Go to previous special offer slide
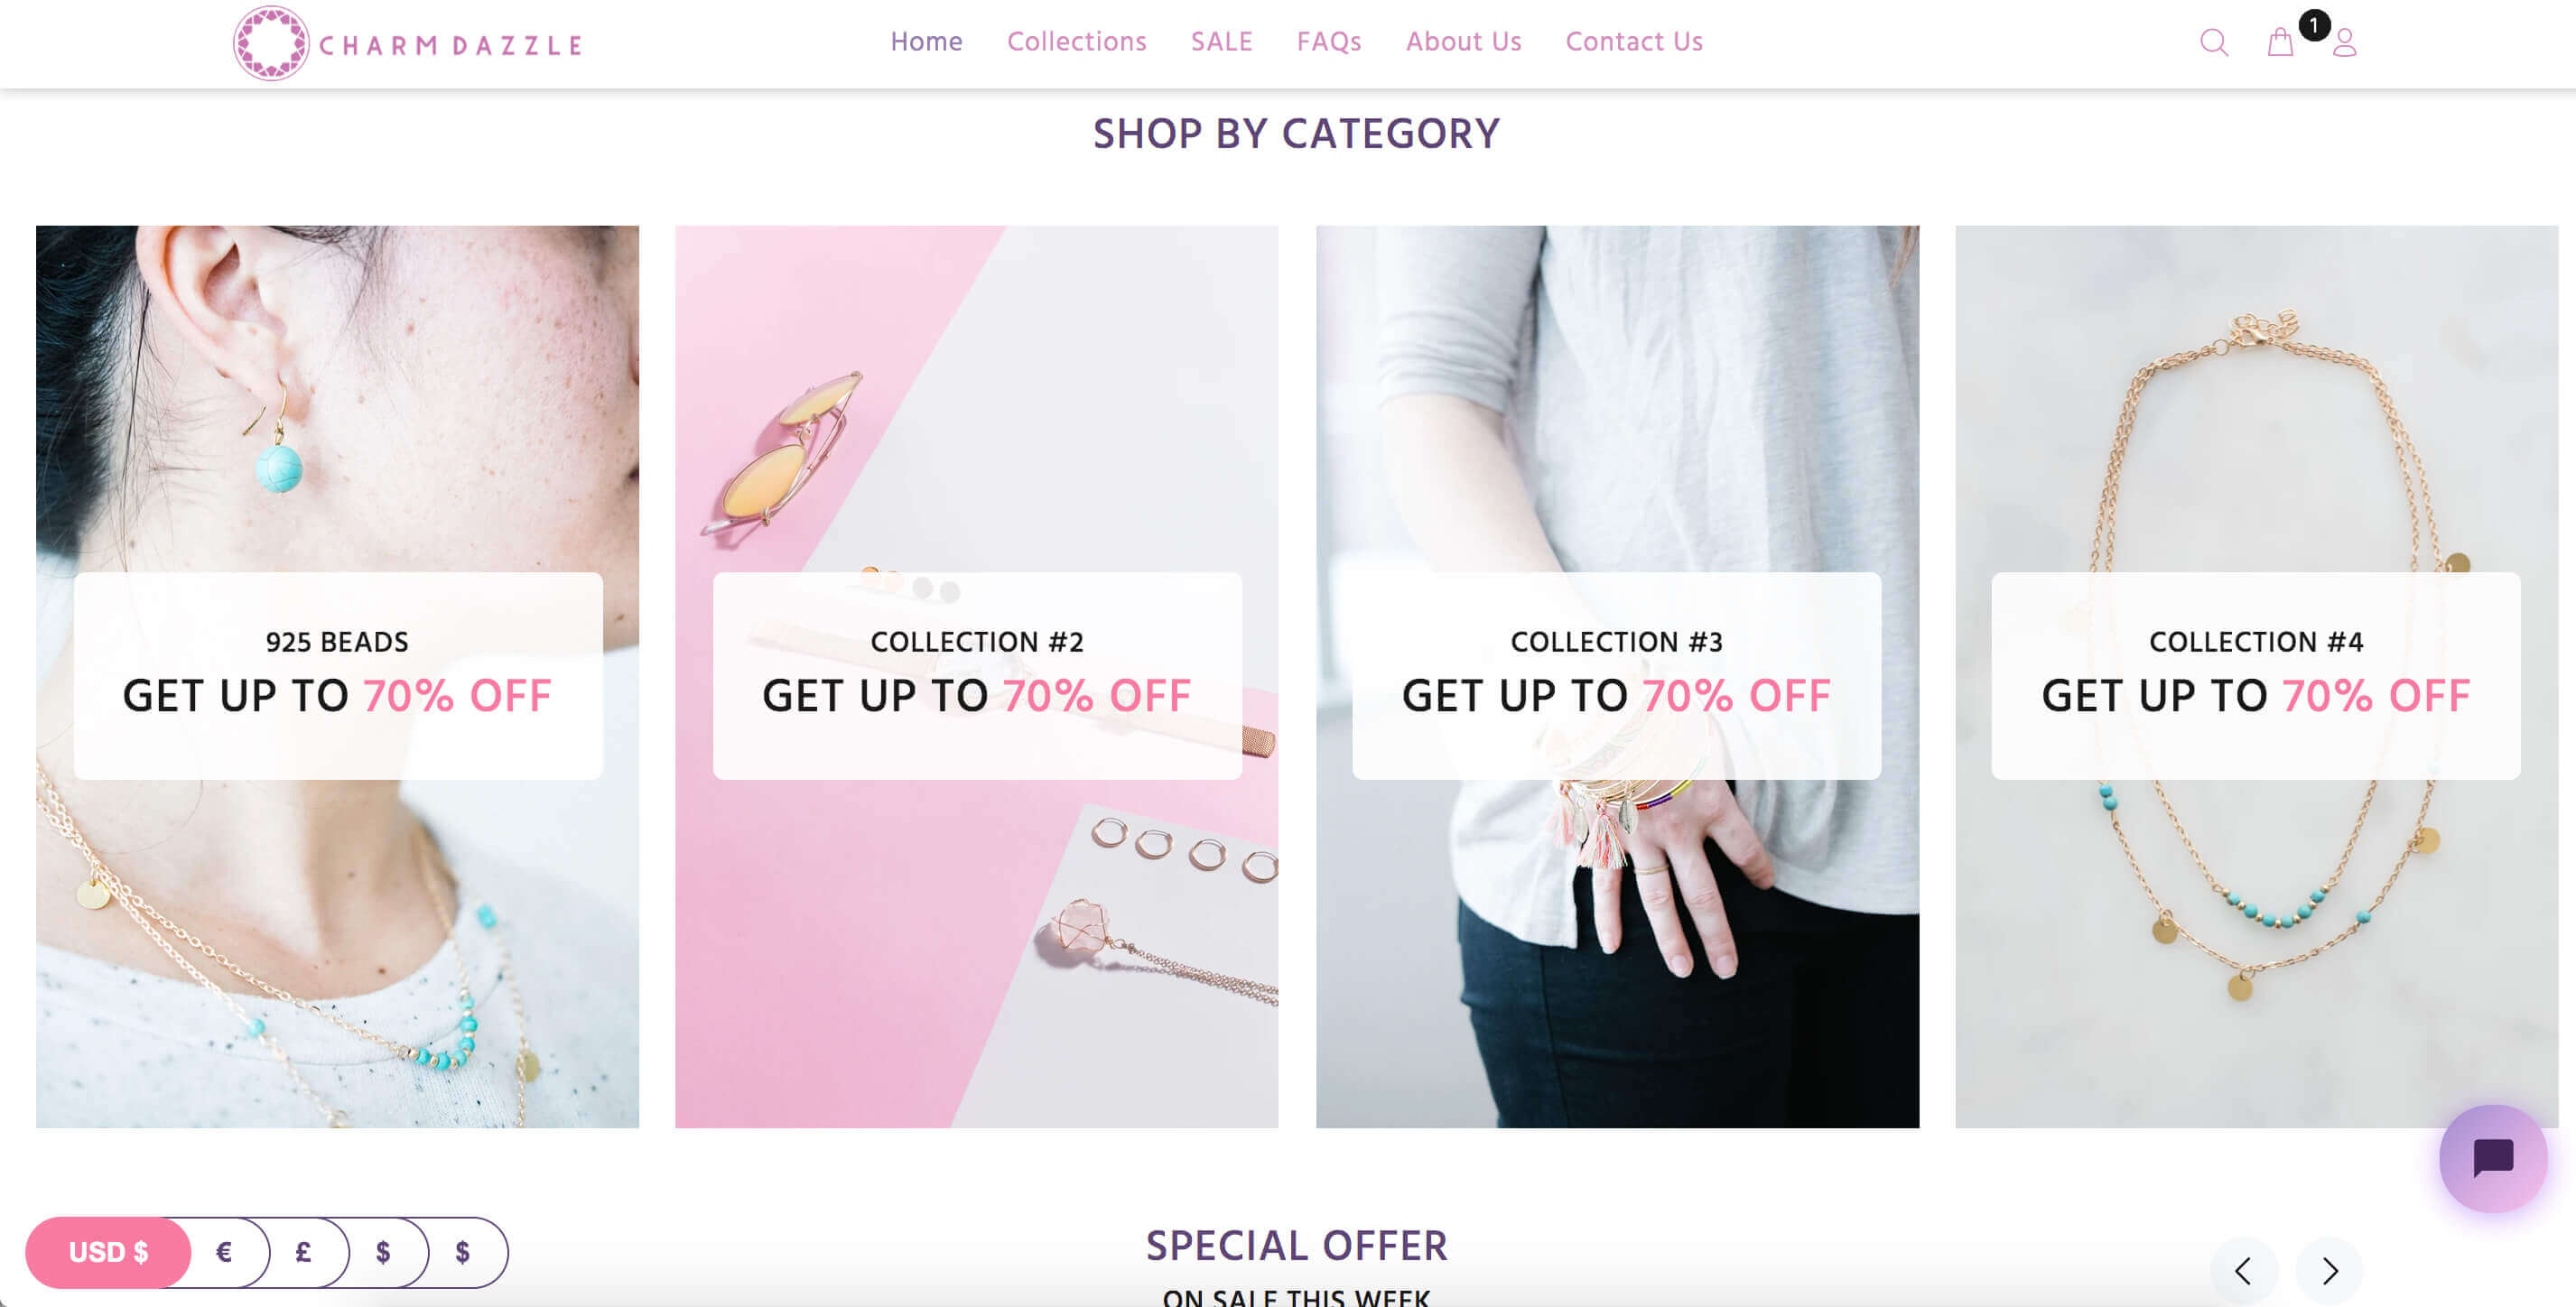The height and width of the screenshot is (1307, 2576). (2243, 1270)
